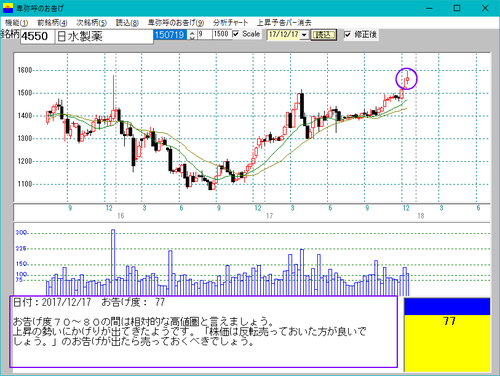Screen dimensions: 500x376
Task: Click the stock name field 日水製薬
Action: point(104,36)
